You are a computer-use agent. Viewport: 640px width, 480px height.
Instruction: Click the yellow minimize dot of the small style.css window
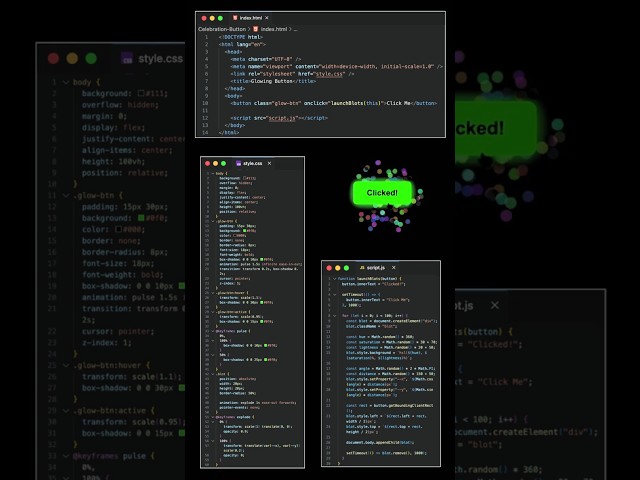[x=216, y=163]
